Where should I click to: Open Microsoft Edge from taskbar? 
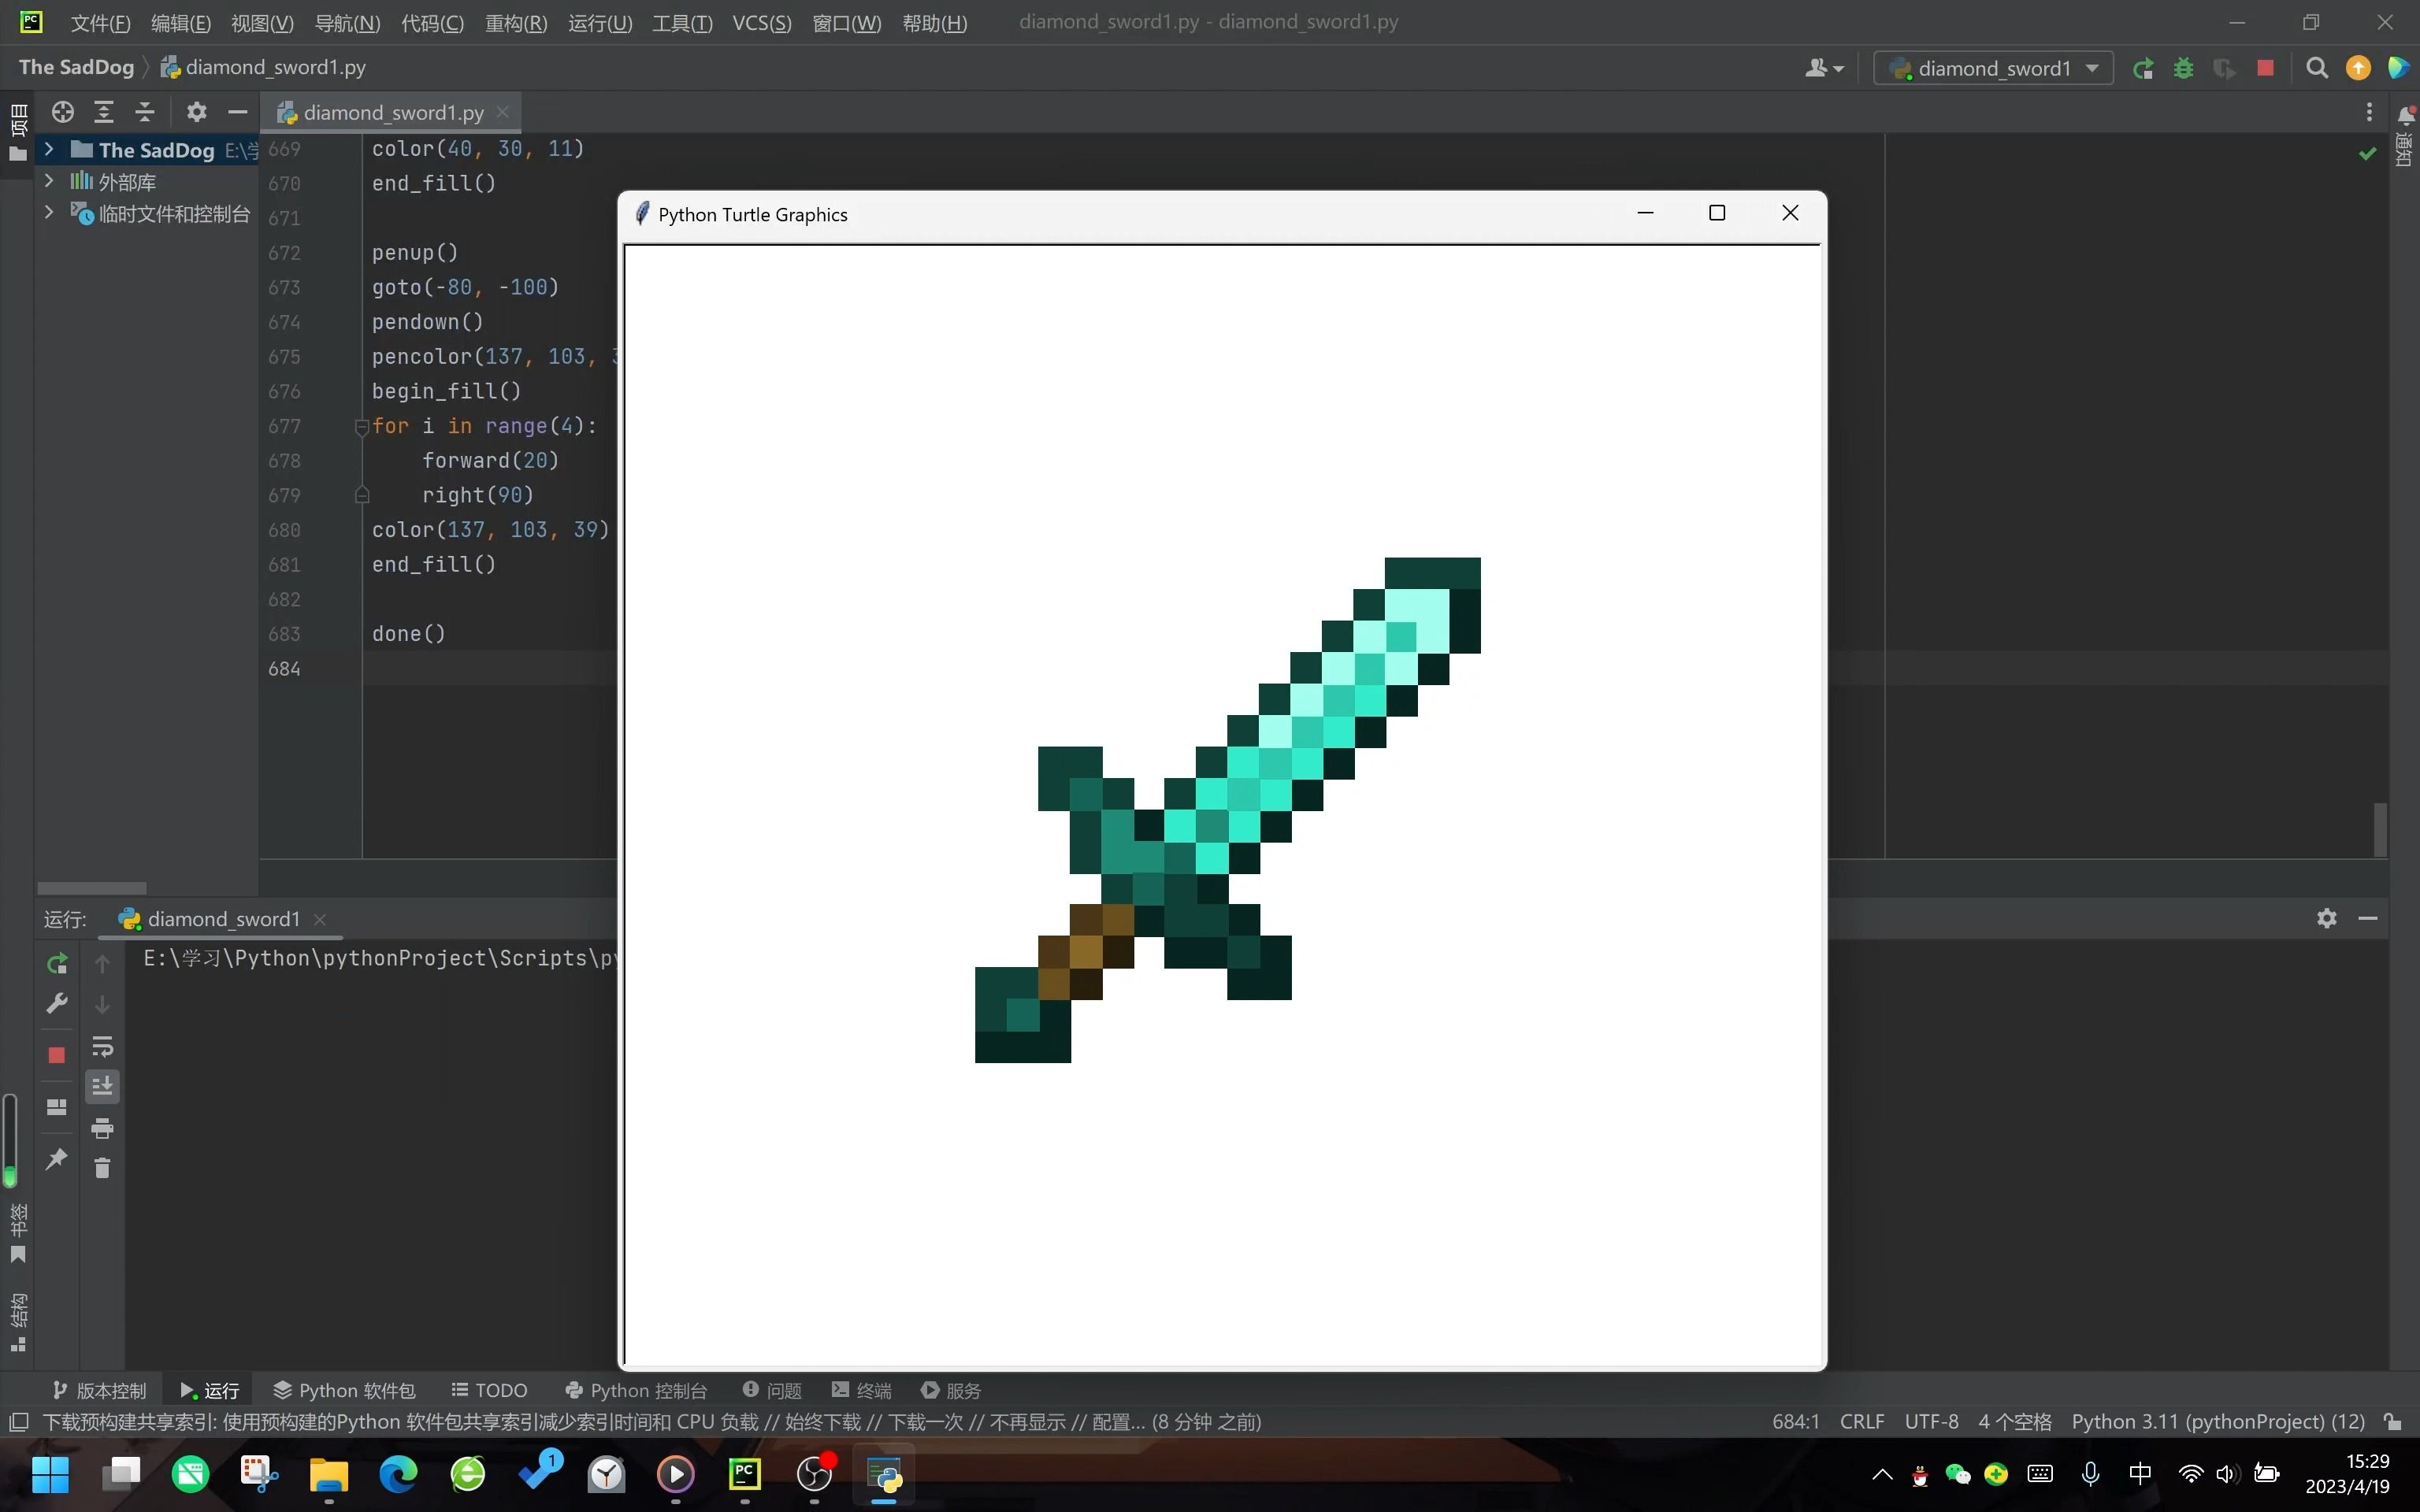click(398, 1474)
